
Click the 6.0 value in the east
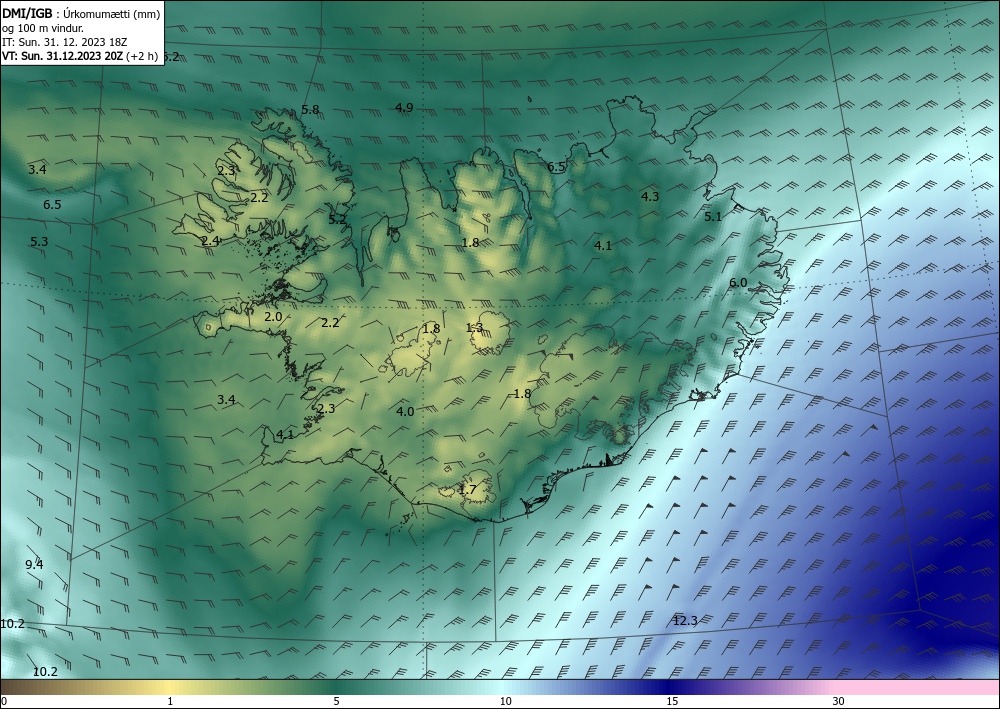point(738,283)
